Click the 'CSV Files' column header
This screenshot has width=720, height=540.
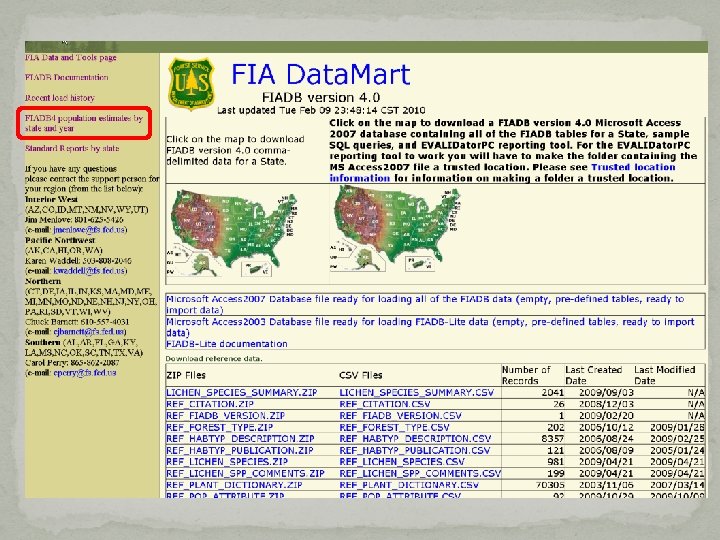coord(360,375)
